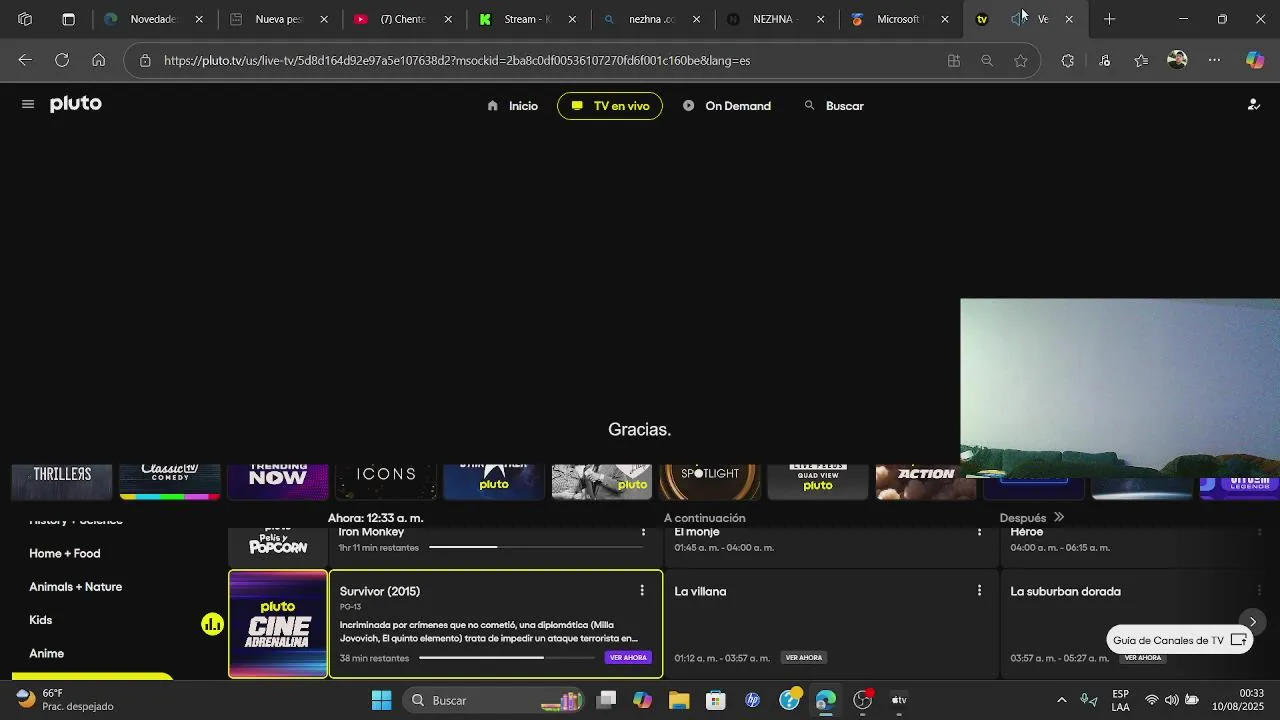This screenshot has height=720, width=1280.
Task: Select the Thrillers category tile
Action: 62,482
